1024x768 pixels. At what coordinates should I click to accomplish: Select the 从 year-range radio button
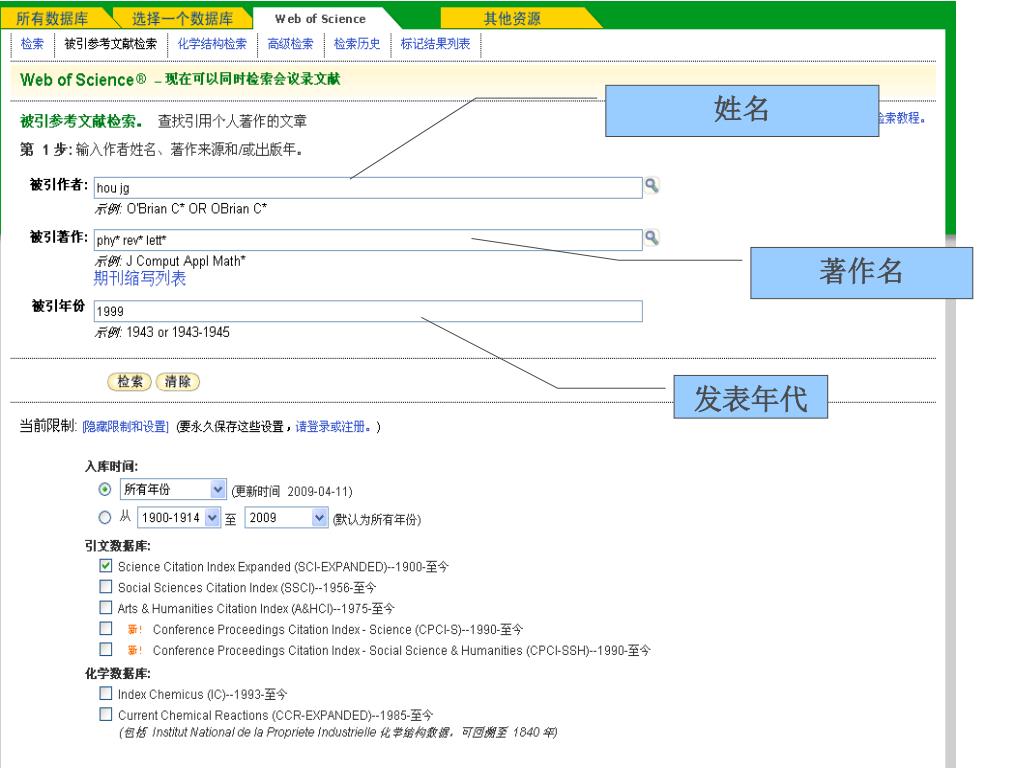[104, 517]
